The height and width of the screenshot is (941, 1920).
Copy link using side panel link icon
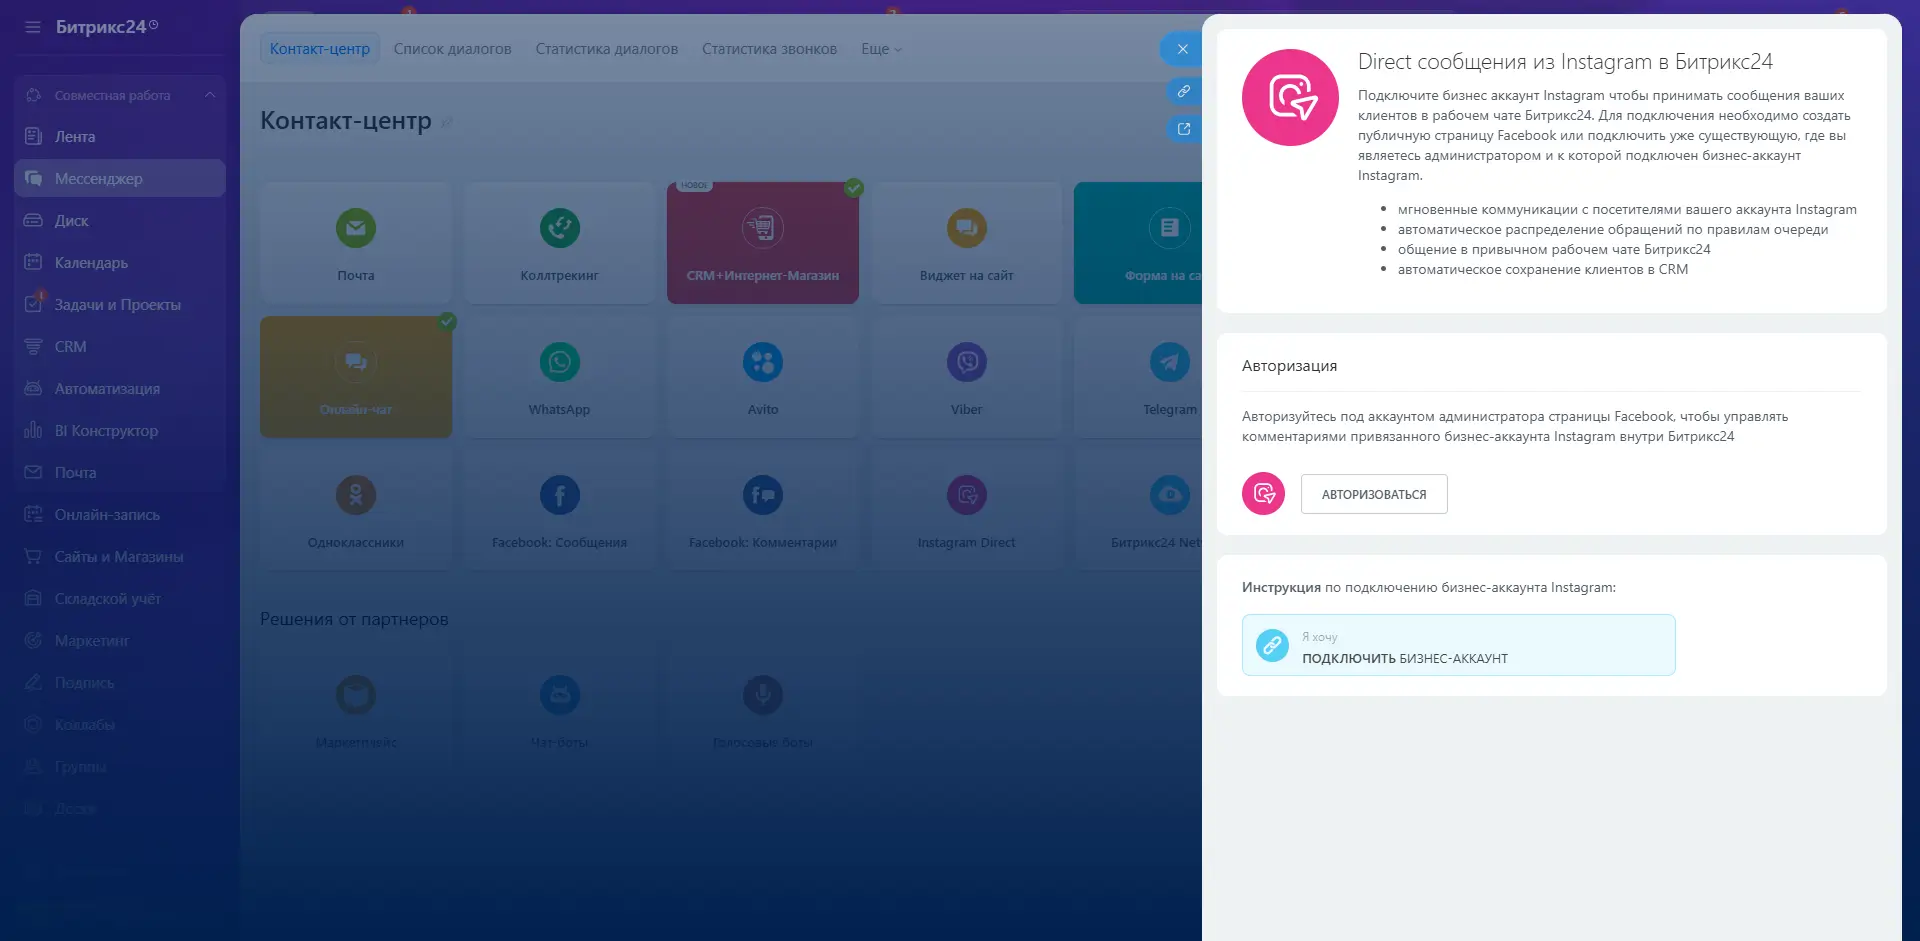pos(1183,91)
